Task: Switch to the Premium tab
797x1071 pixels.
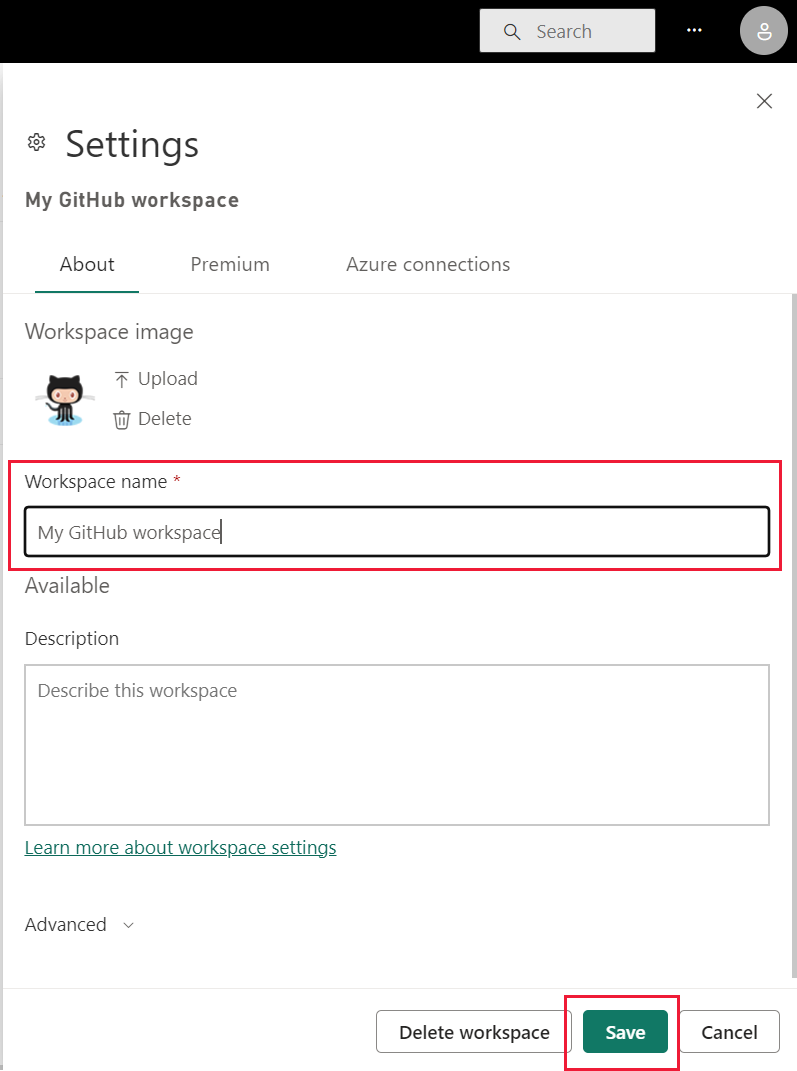Action: pyautogui.click(x=230, y=264)
